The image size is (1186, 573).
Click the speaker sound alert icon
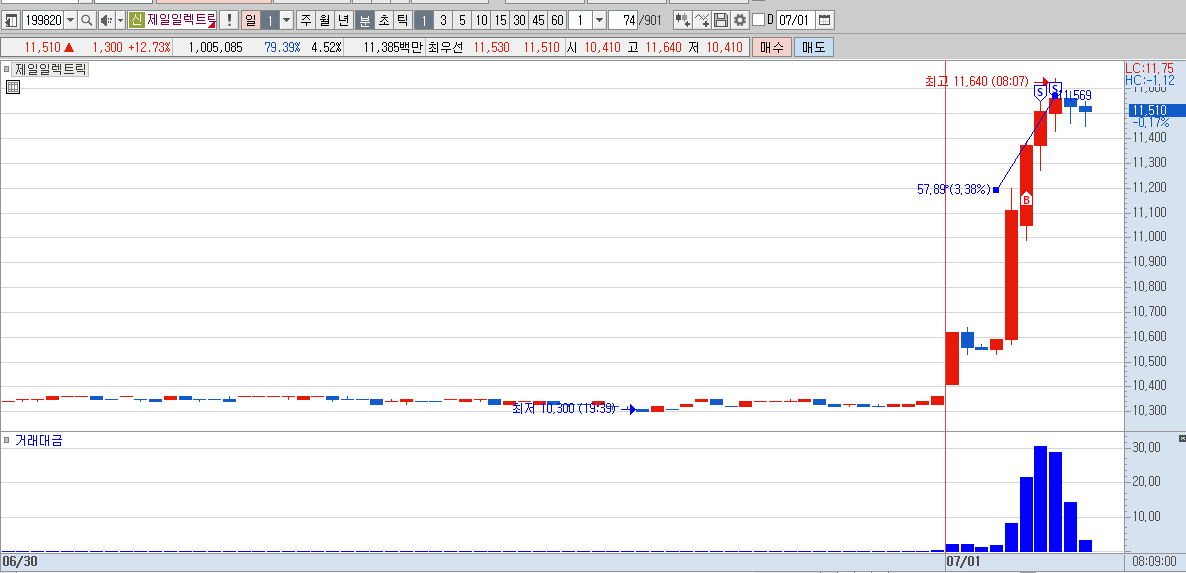(x=107, y=20)
